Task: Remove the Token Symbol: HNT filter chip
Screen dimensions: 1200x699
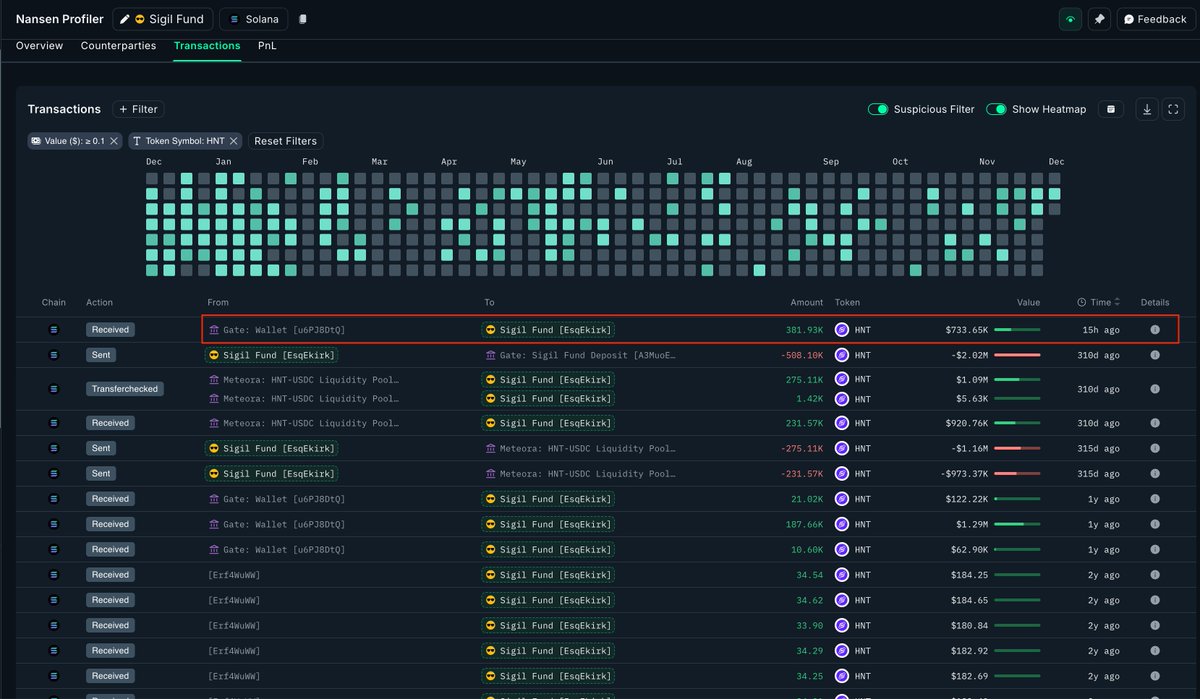Action: coord(234,141)
